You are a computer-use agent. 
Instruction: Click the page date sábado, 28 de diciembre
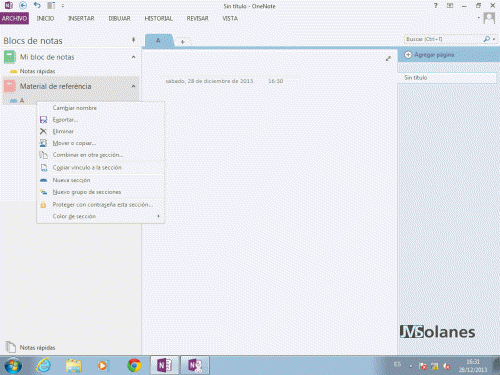[x=209, y=81]
